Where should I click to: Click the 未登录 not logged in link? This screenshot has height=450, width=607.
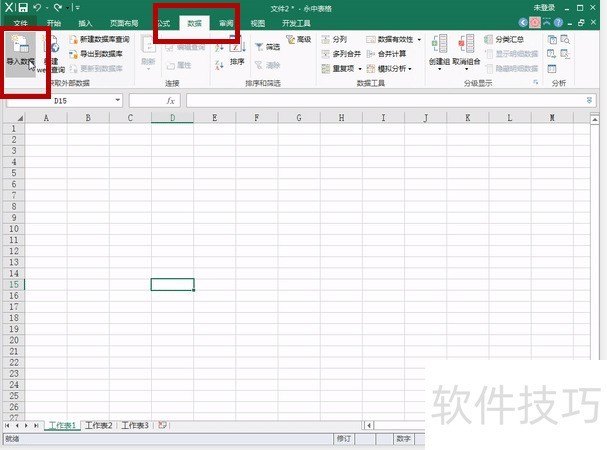coord(544,7)
